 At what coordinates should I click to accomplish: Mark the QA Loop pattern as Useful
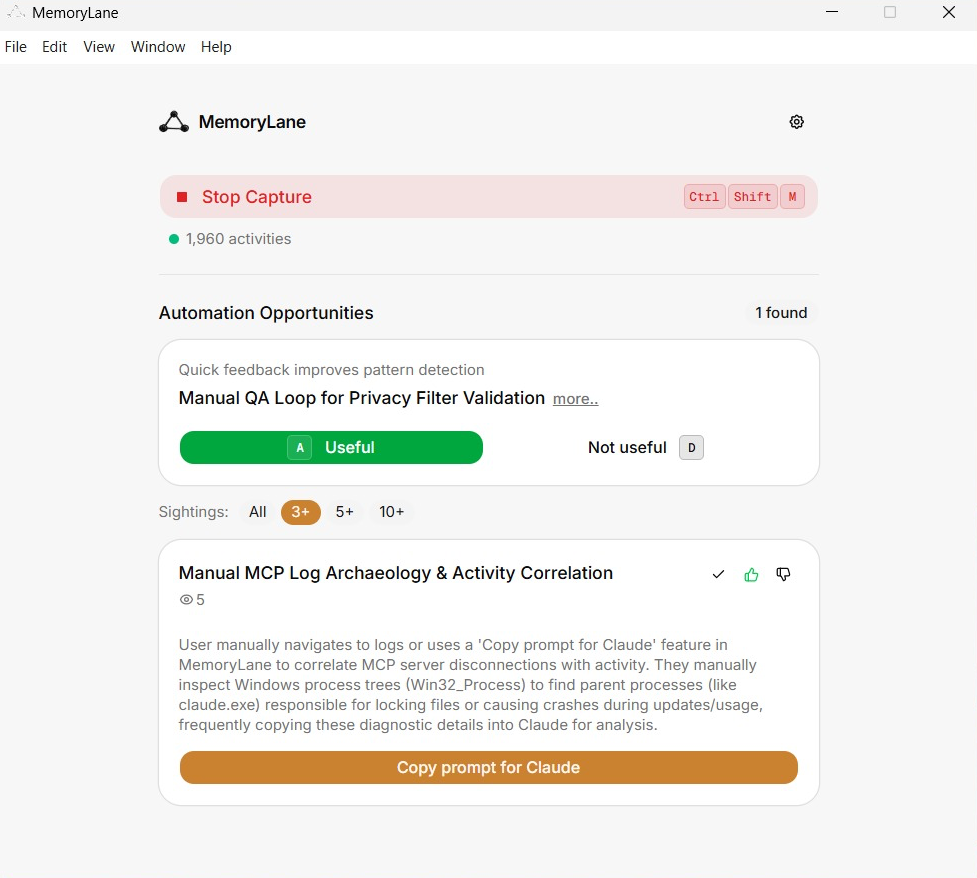[331, 448]
